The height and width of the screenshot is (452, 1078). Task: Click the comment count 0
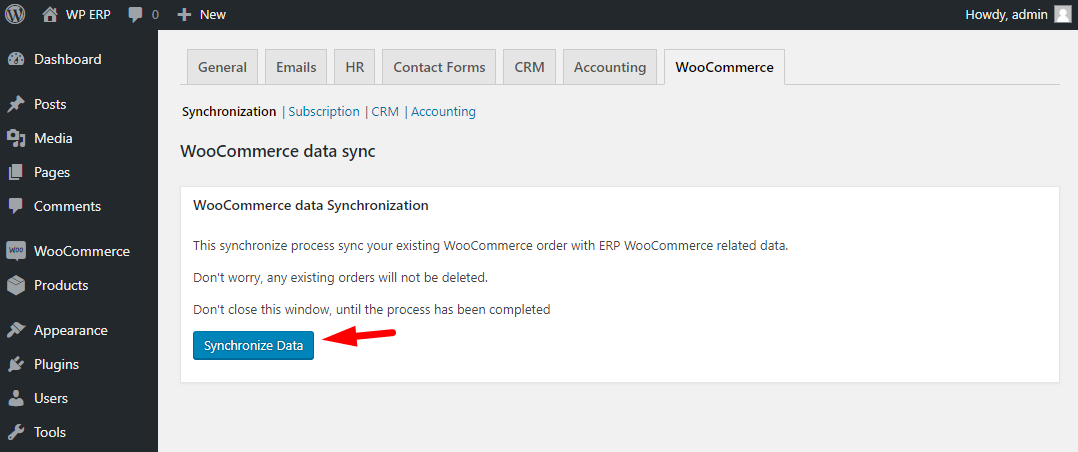155,14
